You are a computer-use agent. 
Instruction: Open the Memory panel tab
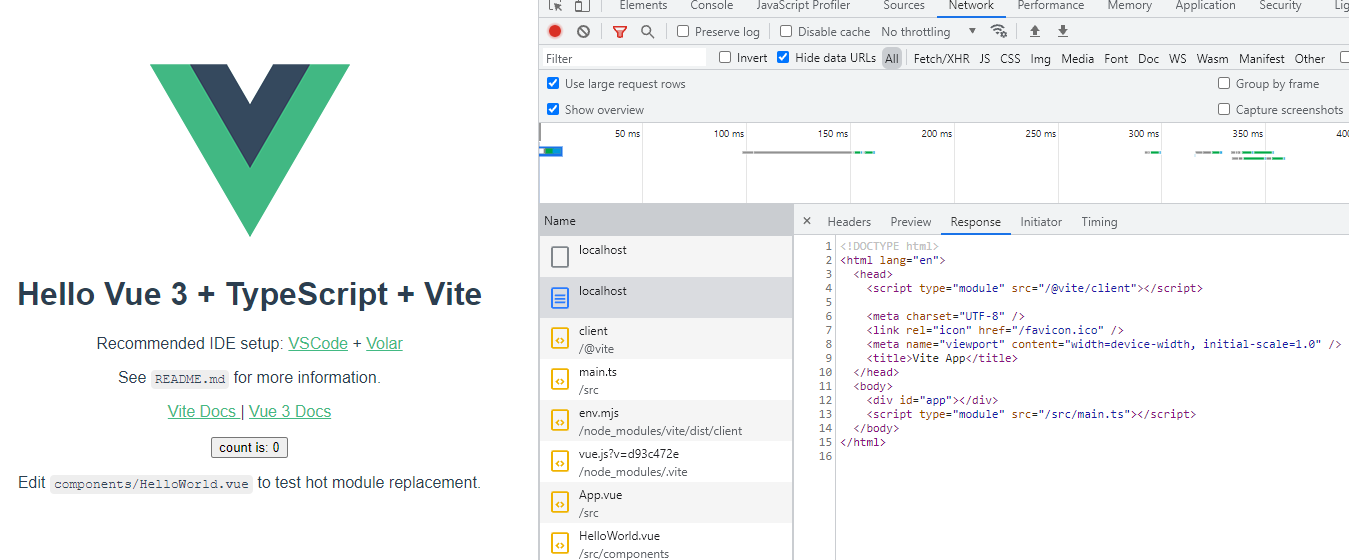click(1130, 6)
